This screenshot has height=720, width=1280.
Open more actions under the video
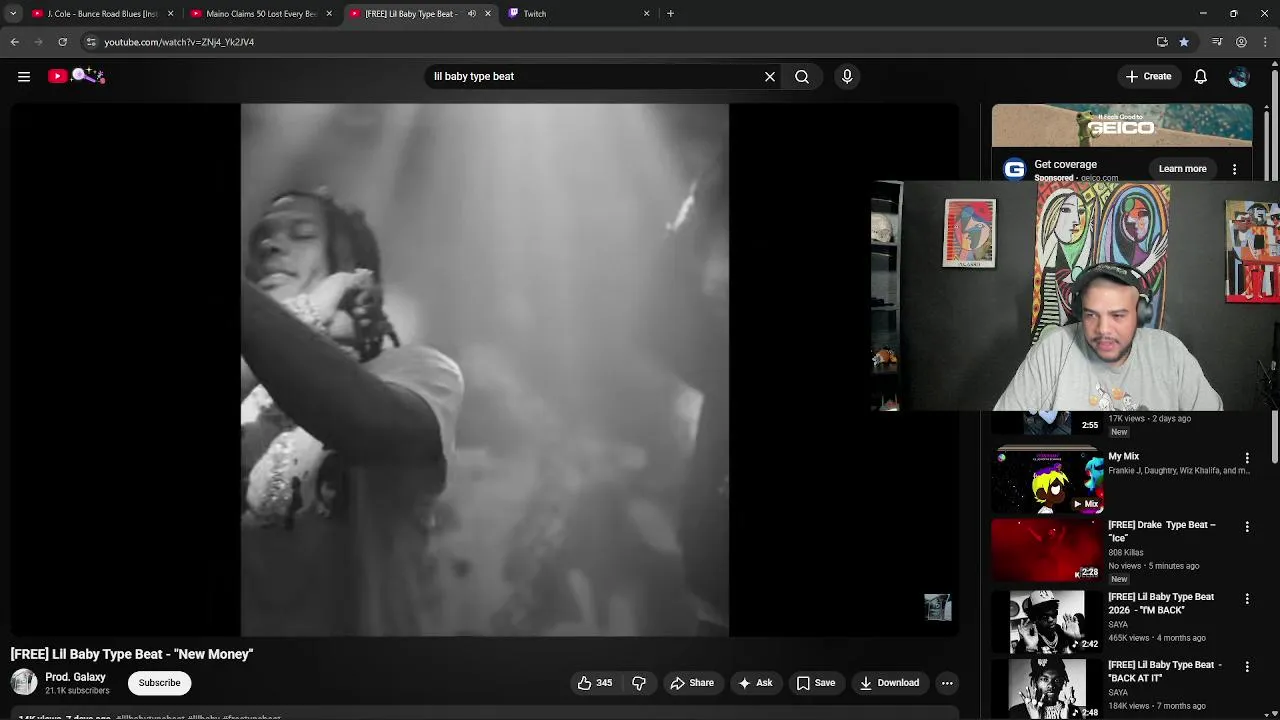click(947, 683)
